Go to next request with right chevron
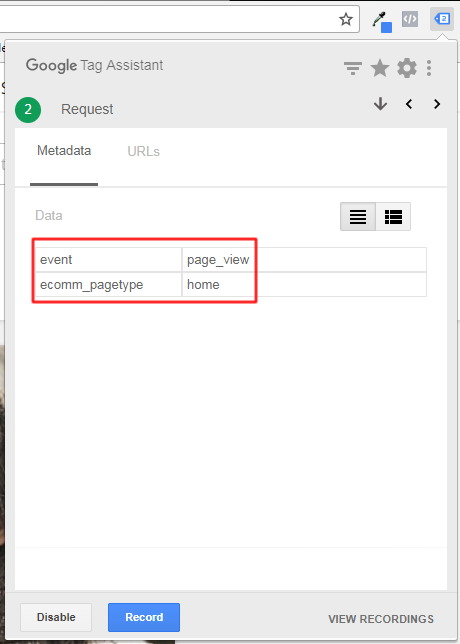Viewport: 460px width, 644px height. tap(437, 104)
